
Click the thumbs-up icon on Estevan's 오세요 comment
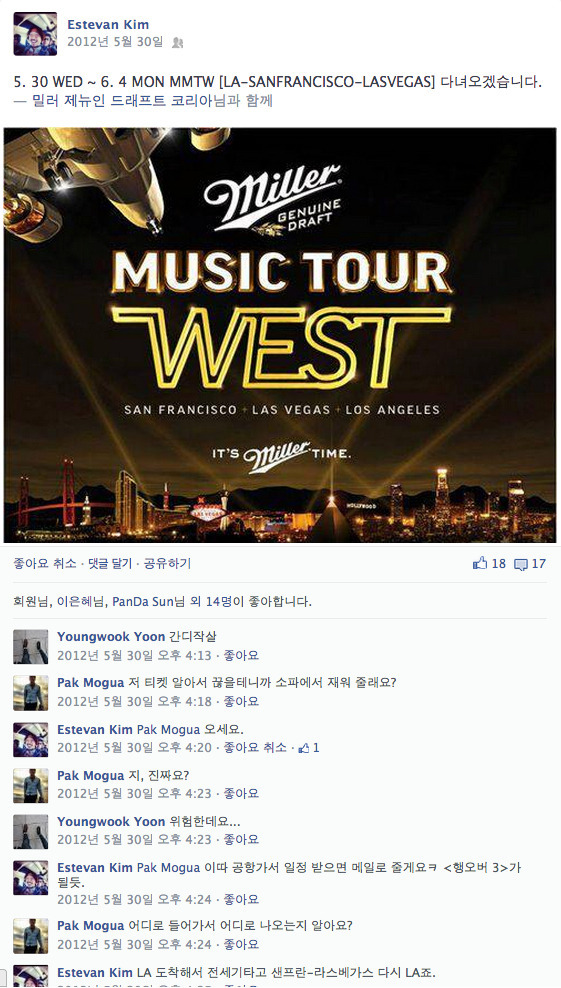pyautogui.click(x=304, y=748)
